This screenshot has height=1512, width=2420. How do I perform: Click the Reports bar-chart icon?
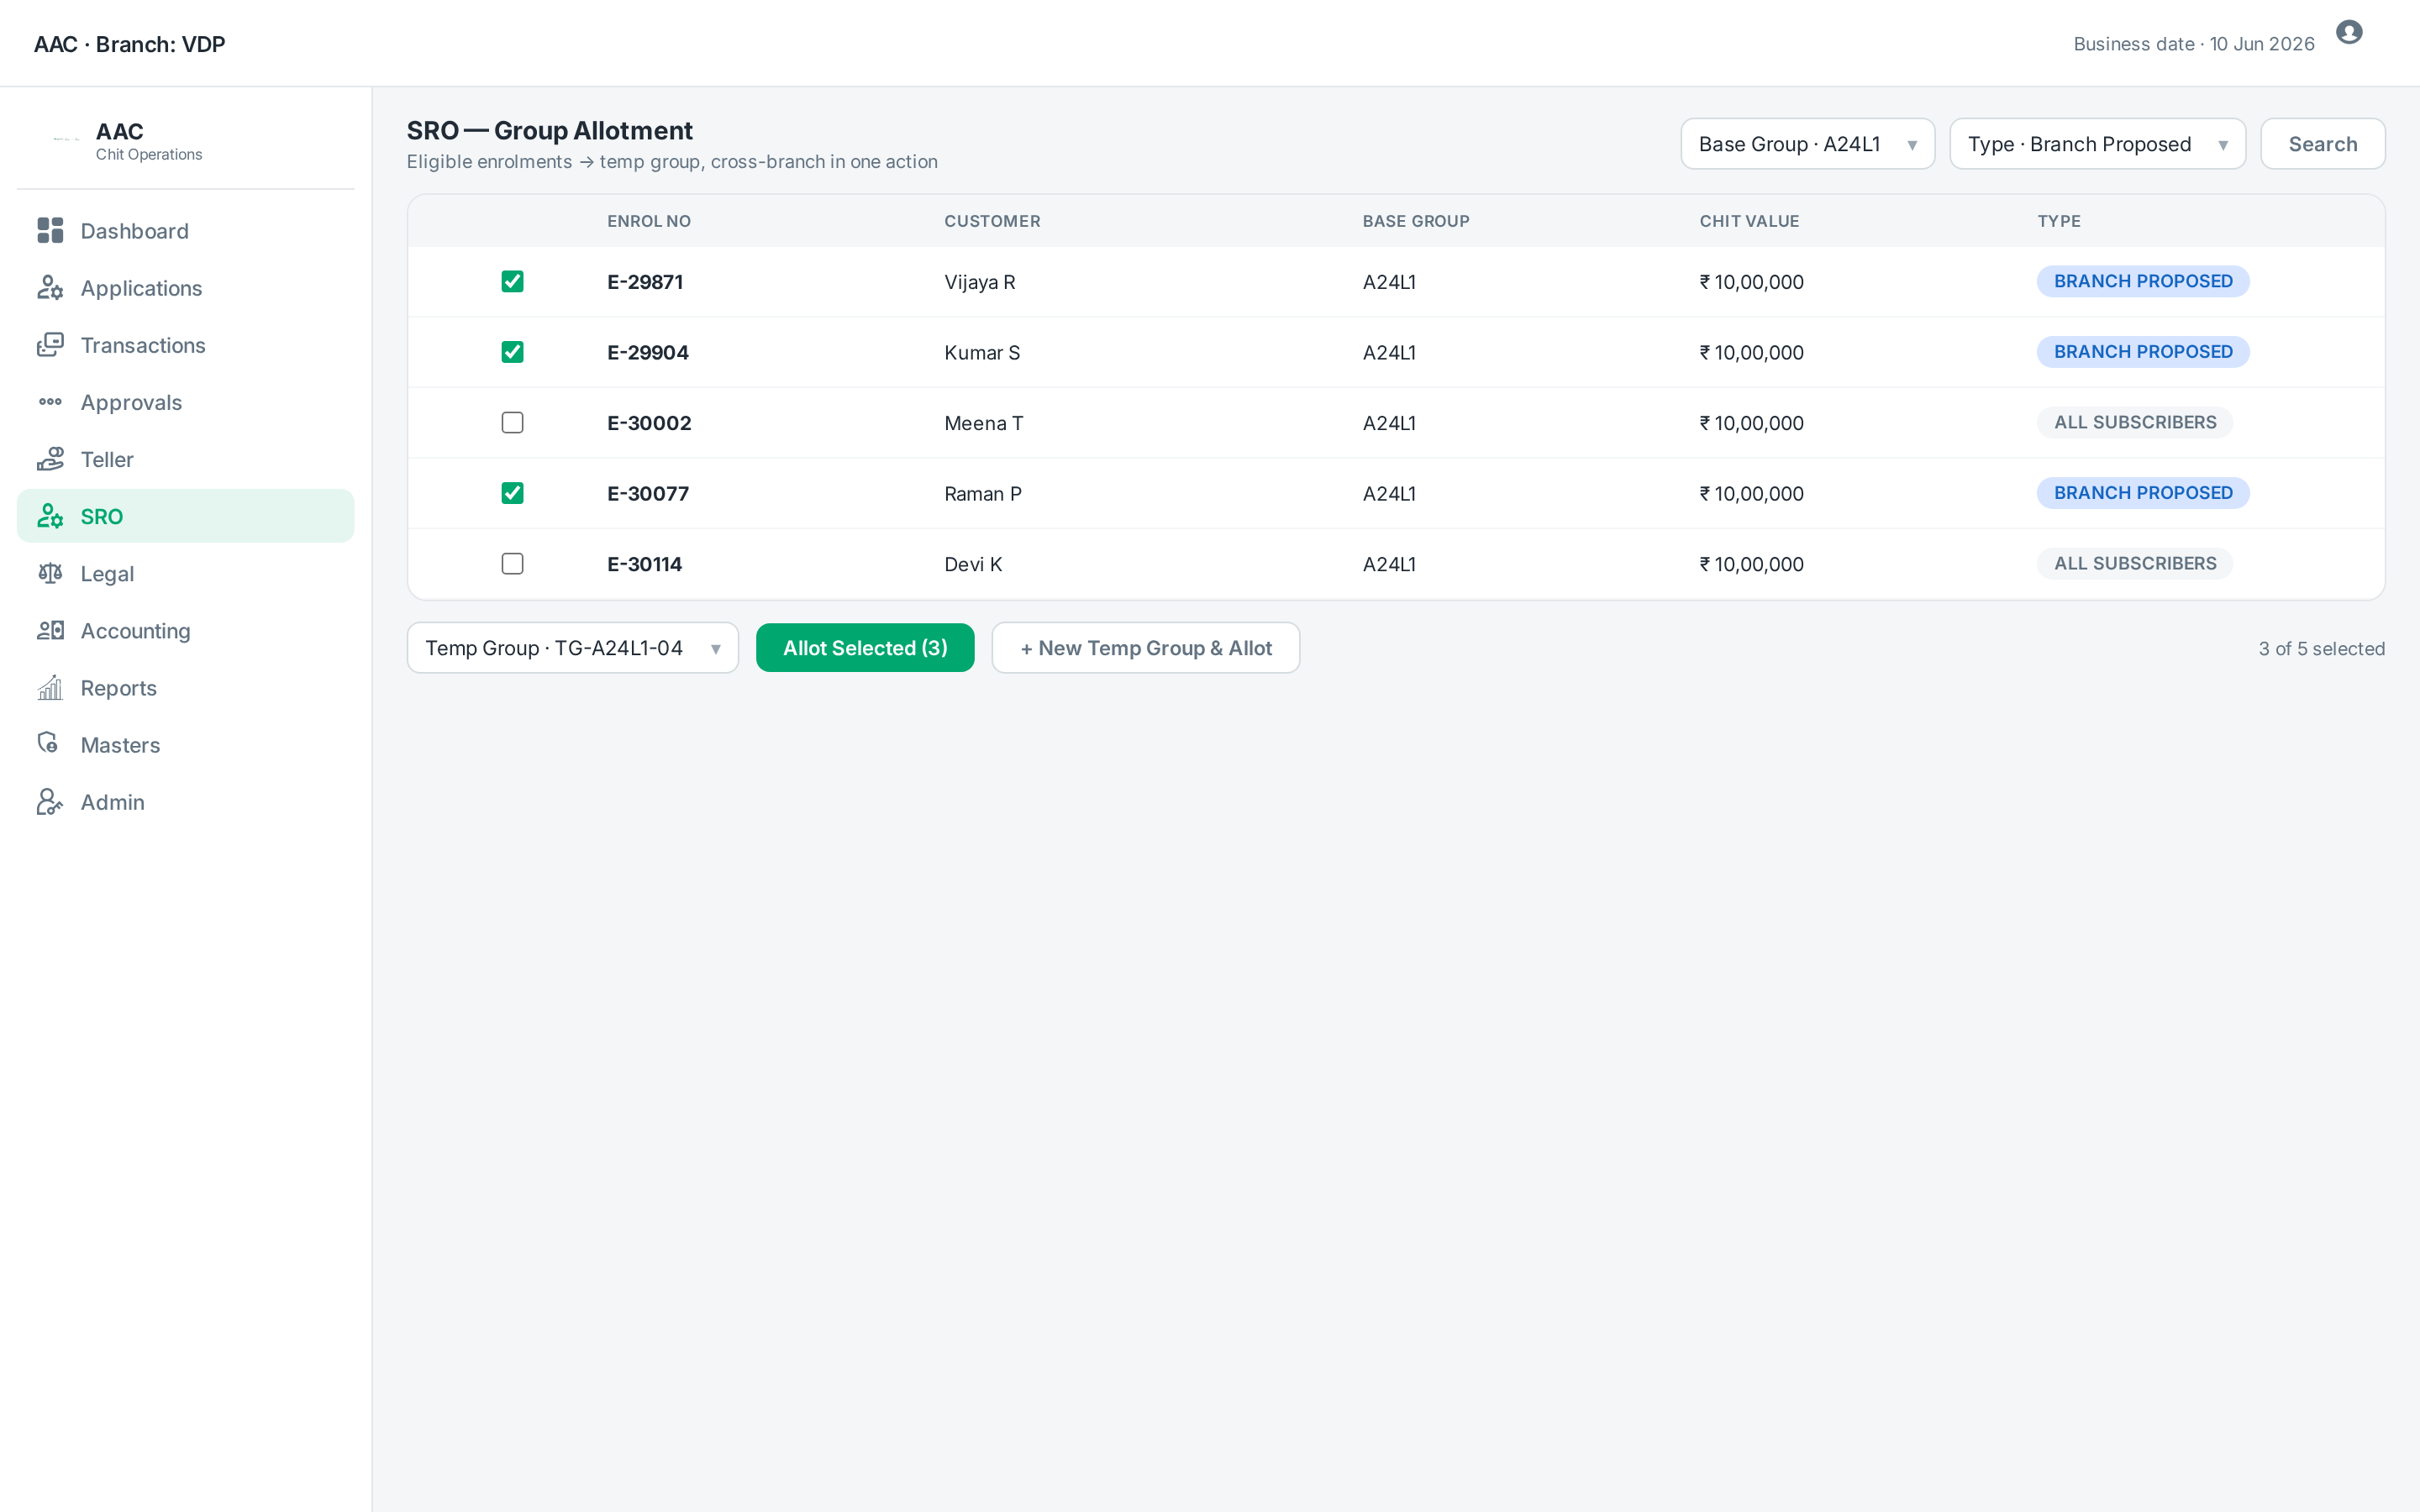[x=50, y=687]
